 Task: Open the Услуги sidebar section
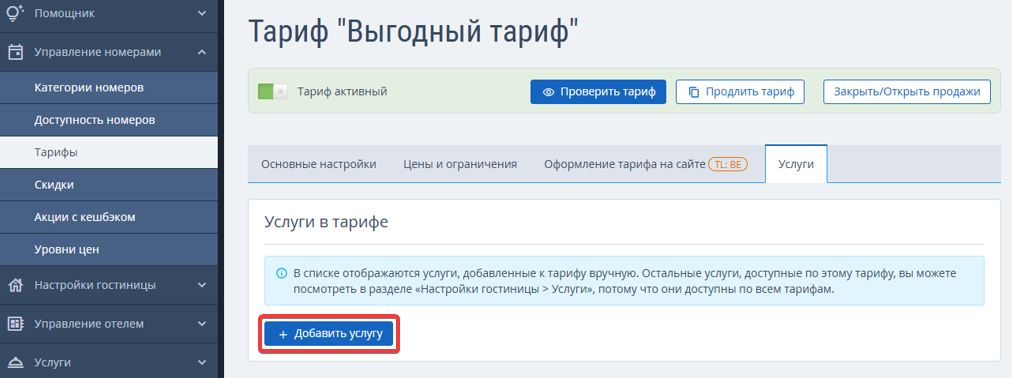tap(109, 361)
